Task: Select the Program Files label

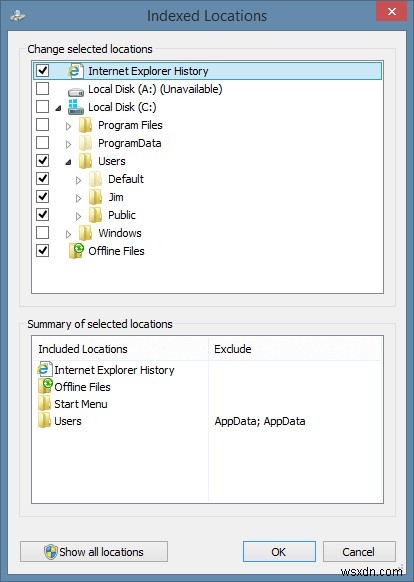Action: pos(130,125)
